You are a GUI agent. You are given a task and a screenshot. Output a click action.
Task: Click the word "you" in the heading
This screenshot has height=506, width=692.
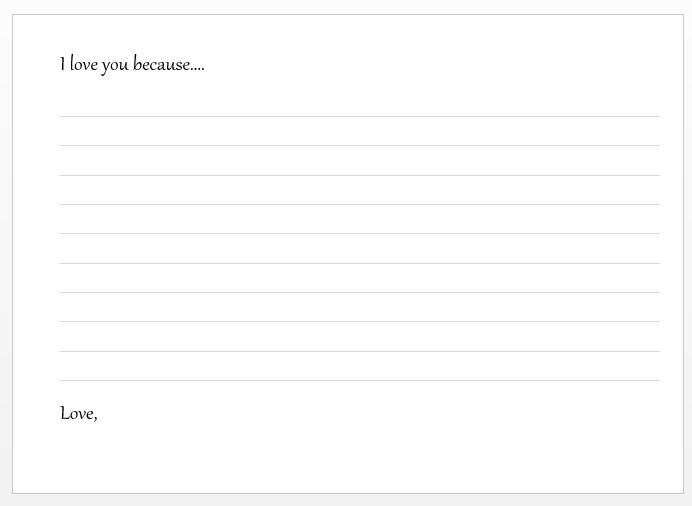[x=115, y=66]
